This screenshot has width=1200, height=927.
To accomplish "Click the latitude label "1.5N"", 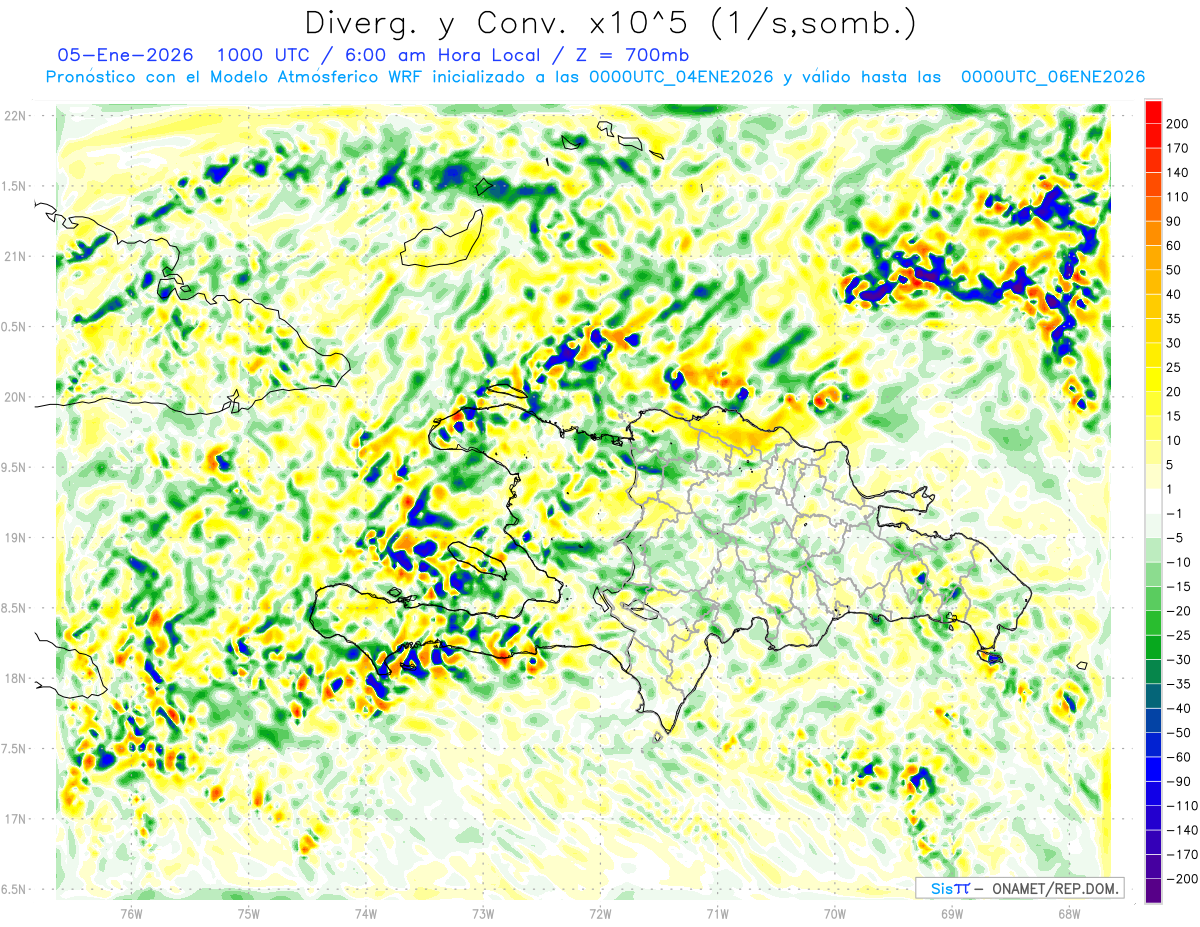I will [x=14, y=186].
